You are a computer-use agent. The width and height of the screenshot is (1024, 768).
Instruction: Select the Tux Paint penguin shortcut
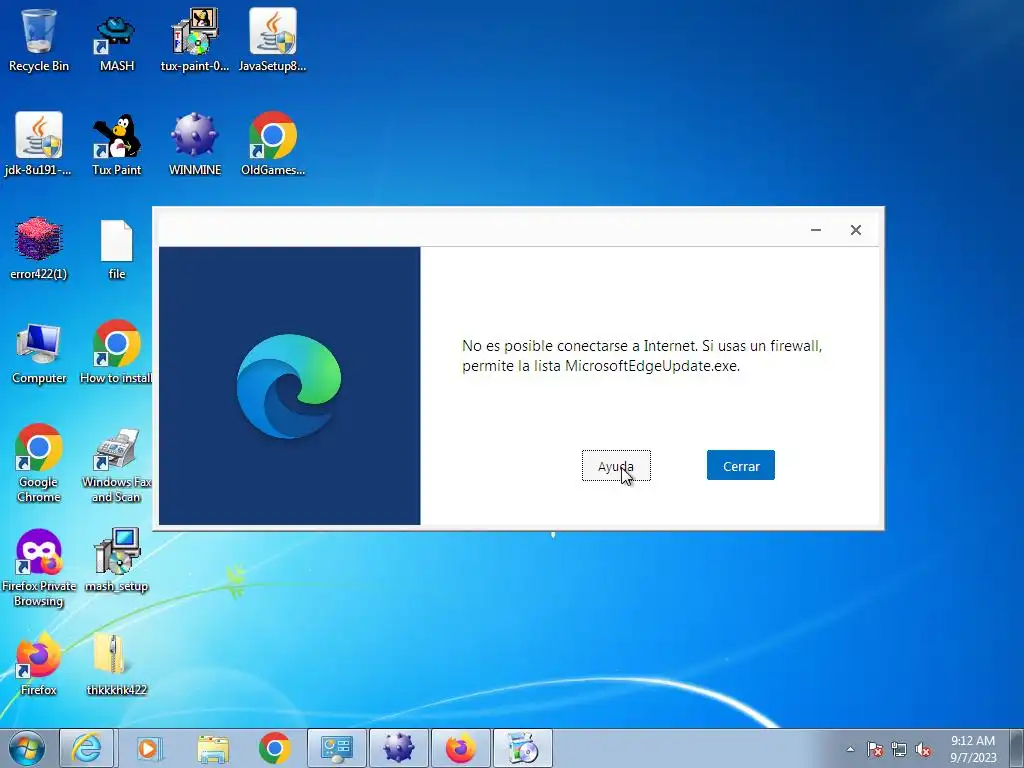[116, 144]
